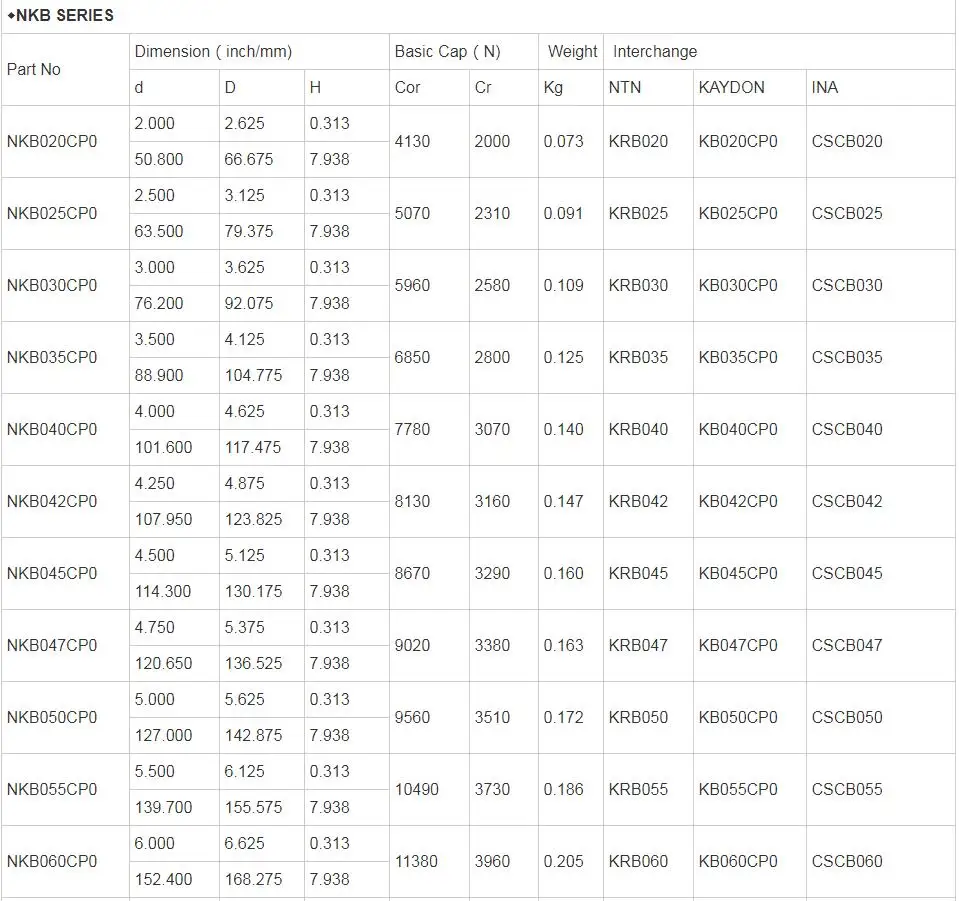Click dimension value 92.075
Screen dimensions: 959x901
[x=249, y=303]
